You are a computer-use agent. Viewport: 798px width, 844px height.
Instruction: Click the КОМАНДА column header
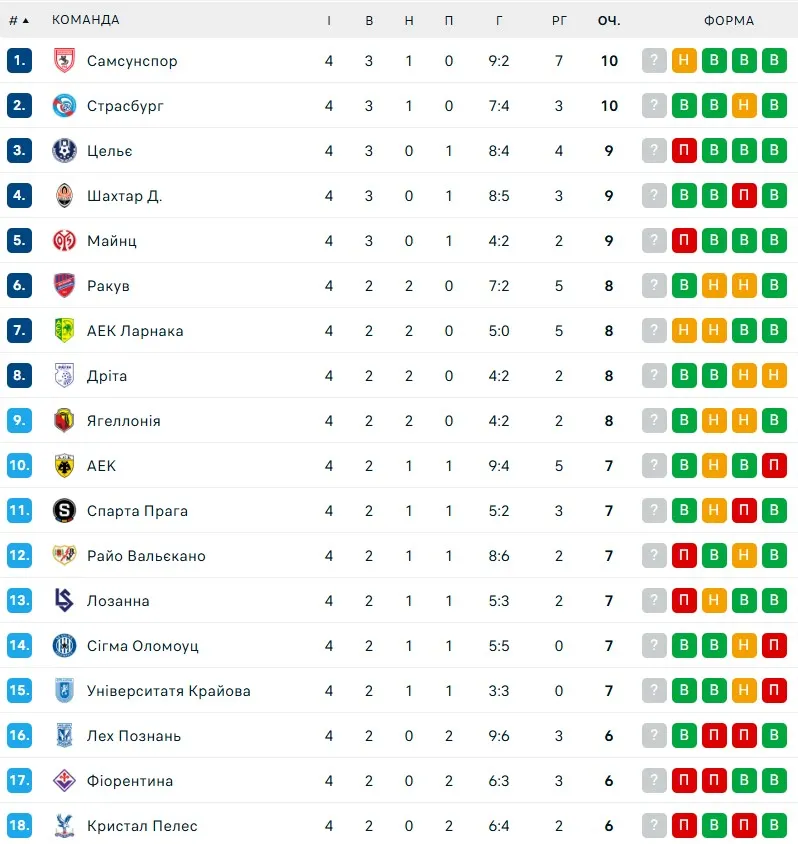[x=85, y=20]
